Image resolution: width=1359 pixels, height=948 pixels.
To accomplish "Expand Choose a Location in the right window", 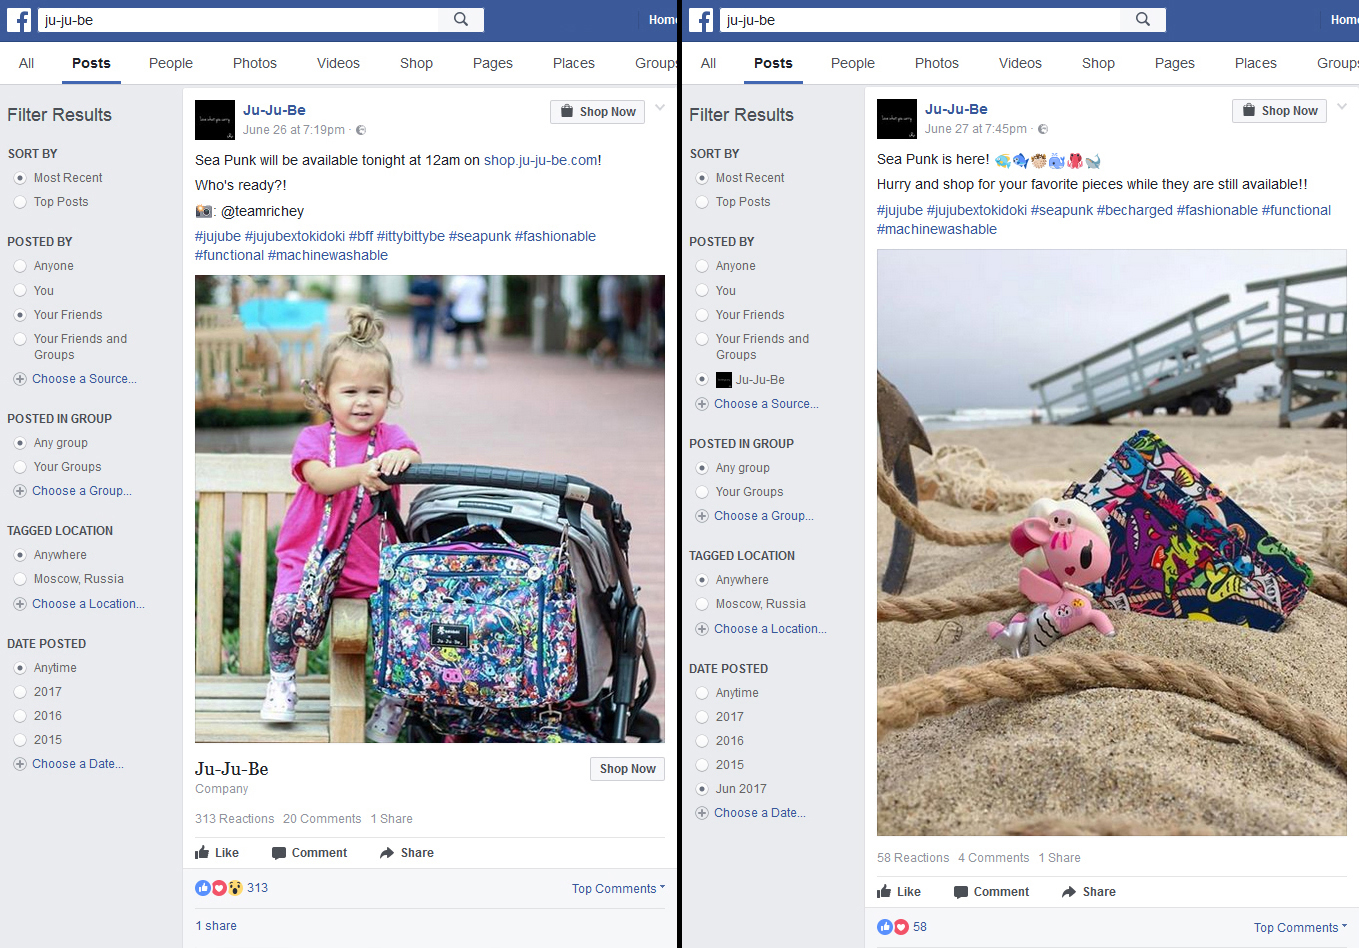I will 761,629.
